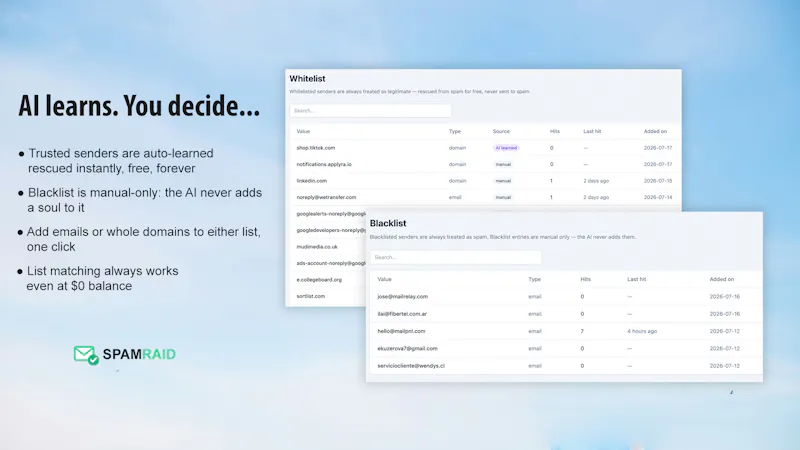The image size is (800, 450).
Task: Click the SPAMRAID wordmark text
Action: click(x=139, y=354)
